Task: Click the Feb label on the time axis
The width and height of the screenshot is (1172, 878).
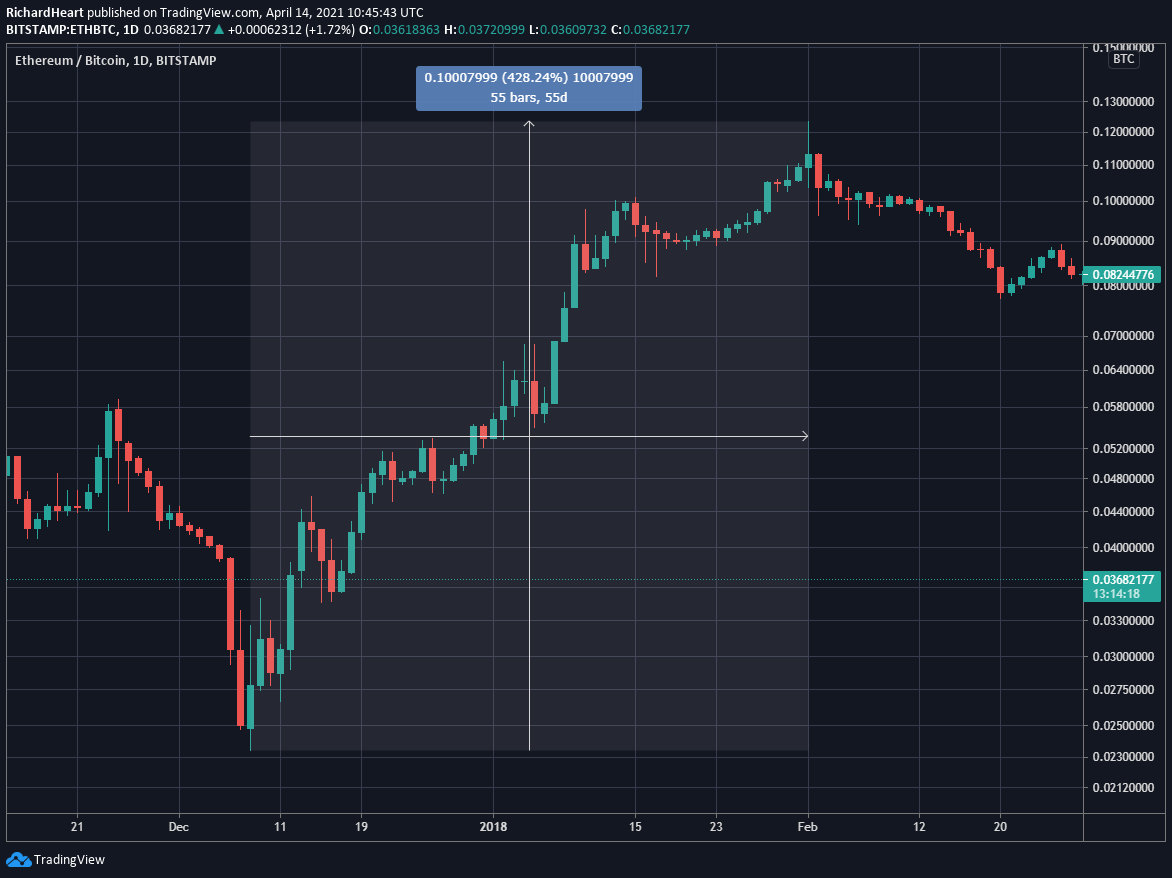Action: (x=806, y=827)
